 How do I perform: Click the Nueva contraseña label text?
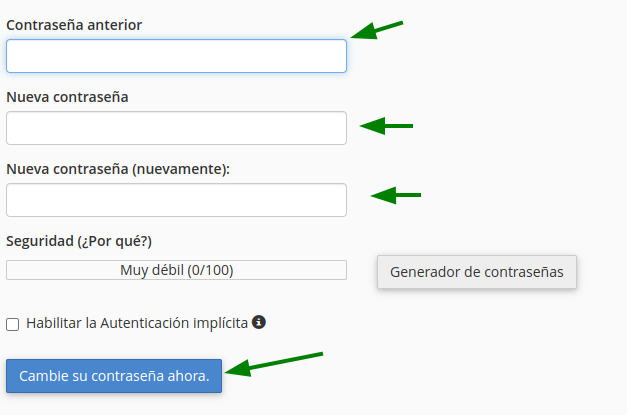click(x=67, y=97)
